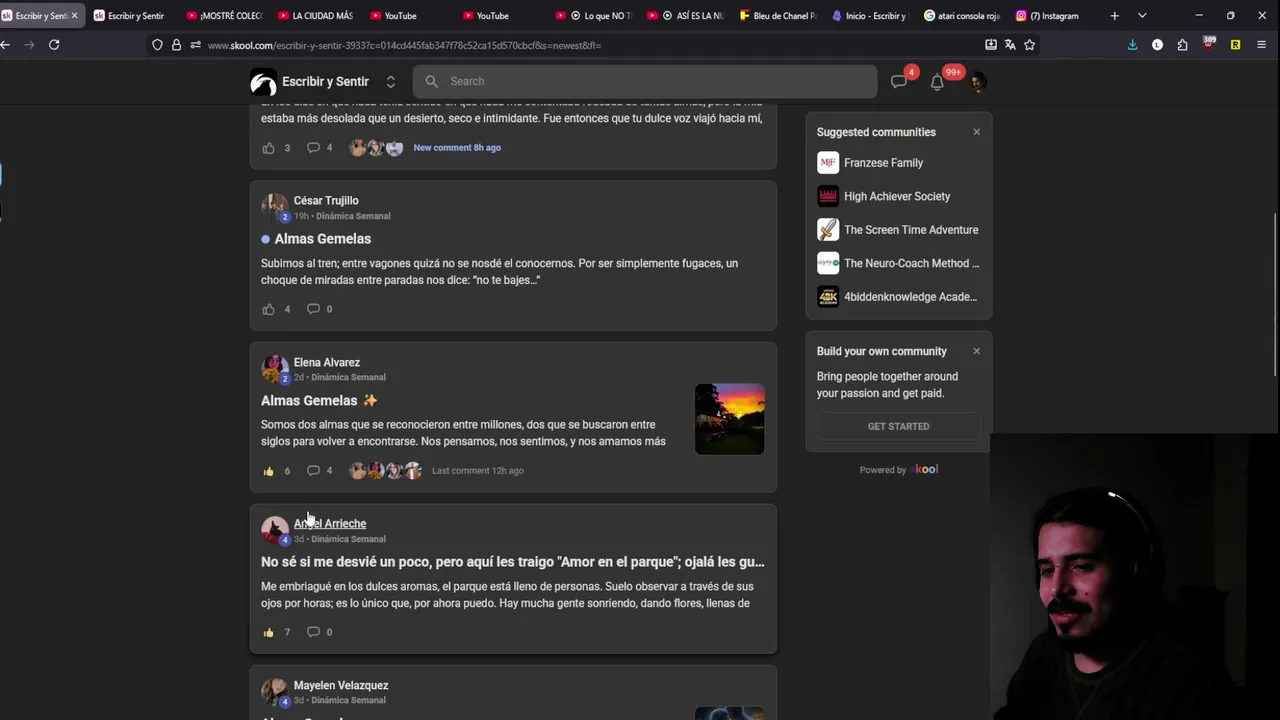Click the Escribir y Sentir community logo
The width and height of the screenshot is (1280, 720).
point(263,82)
